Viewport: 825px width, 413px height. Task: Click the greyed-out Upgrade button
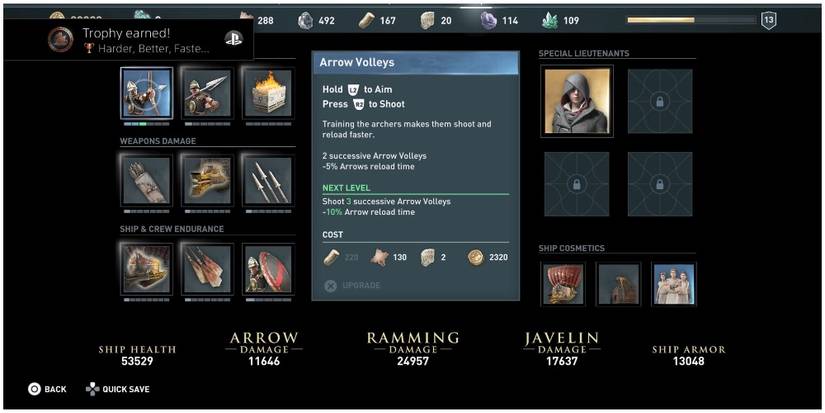(x=353, y=286)
